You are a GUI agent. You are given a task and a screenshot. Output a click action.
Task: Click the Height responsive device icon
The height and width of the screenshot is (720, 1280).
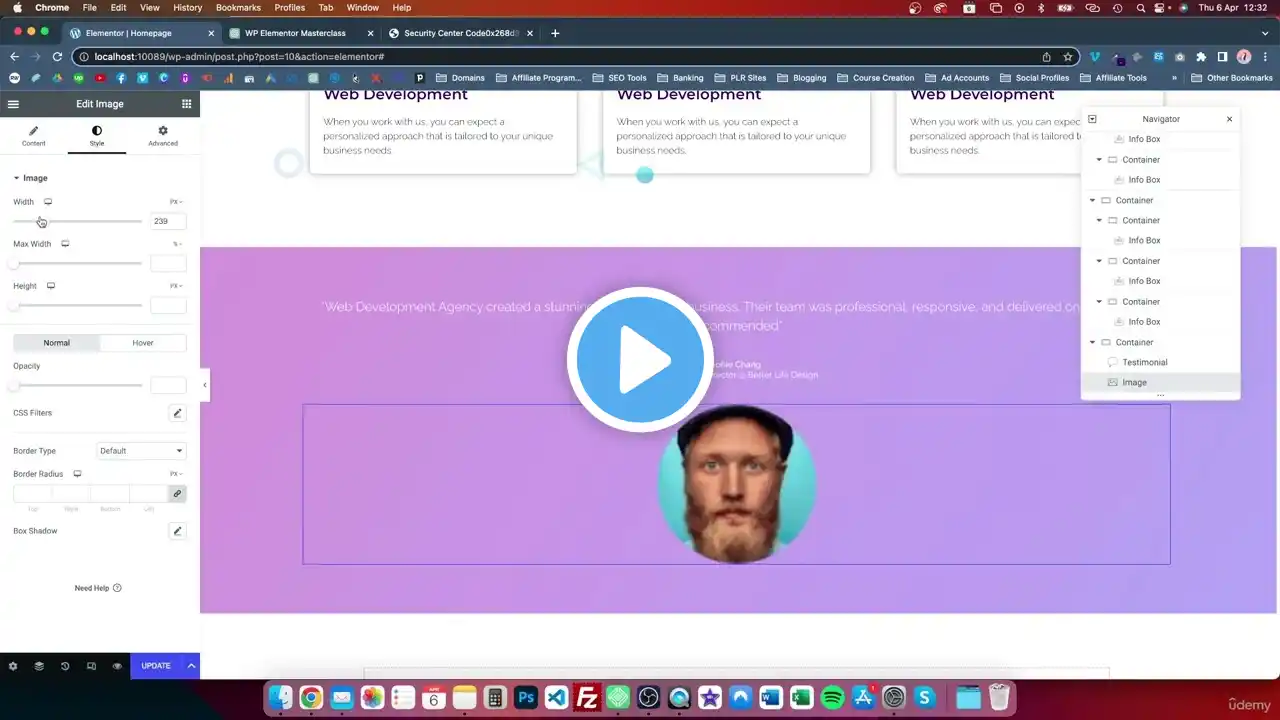pos(51,286)
